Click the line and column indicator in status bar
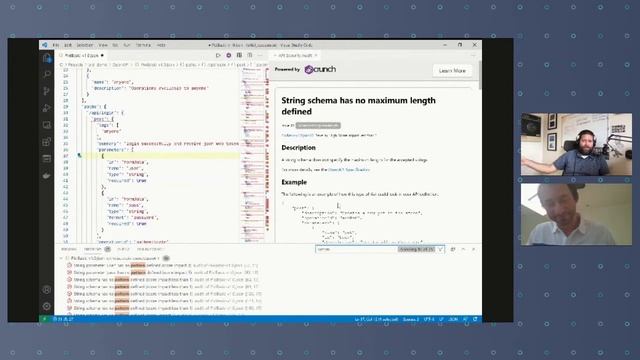This screenshot has width=640, height=360. pyautogui.click(x=376, y=319)
